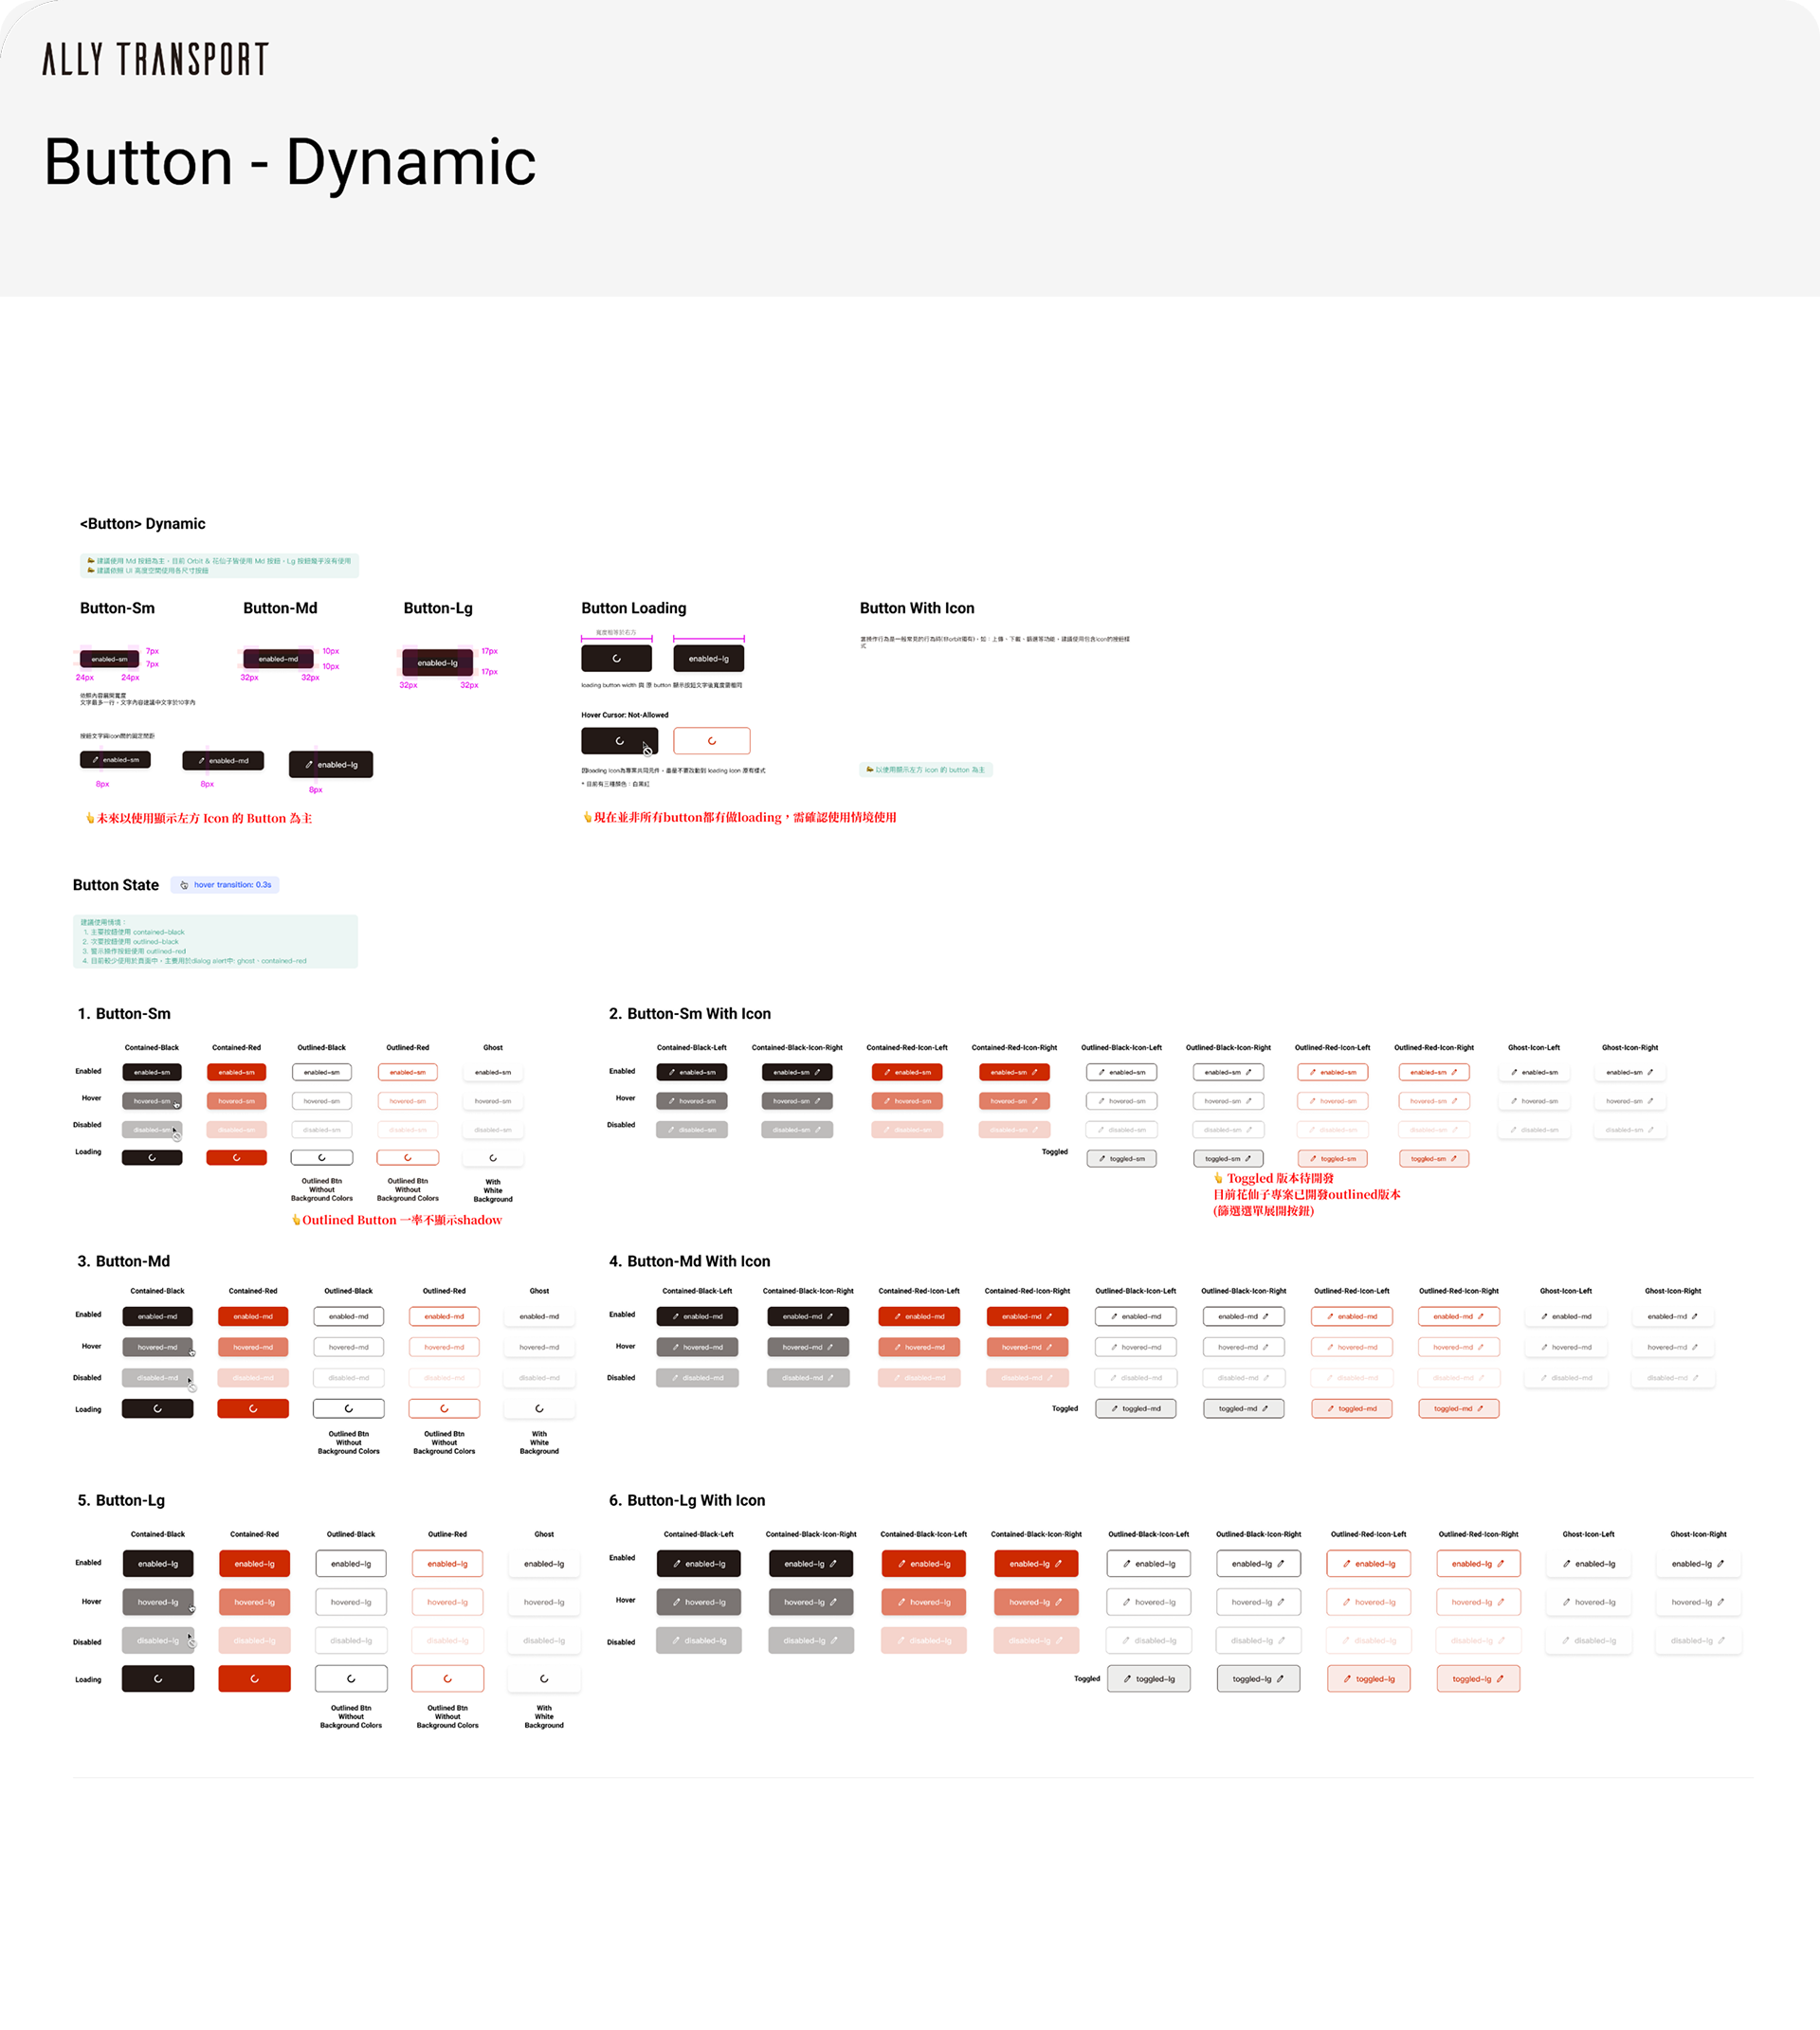The width and height of the screenshot is (1820, 2030).
Task: Click red spinner in outlined Hover Cursor loading button
Action: tap(711, 741)
